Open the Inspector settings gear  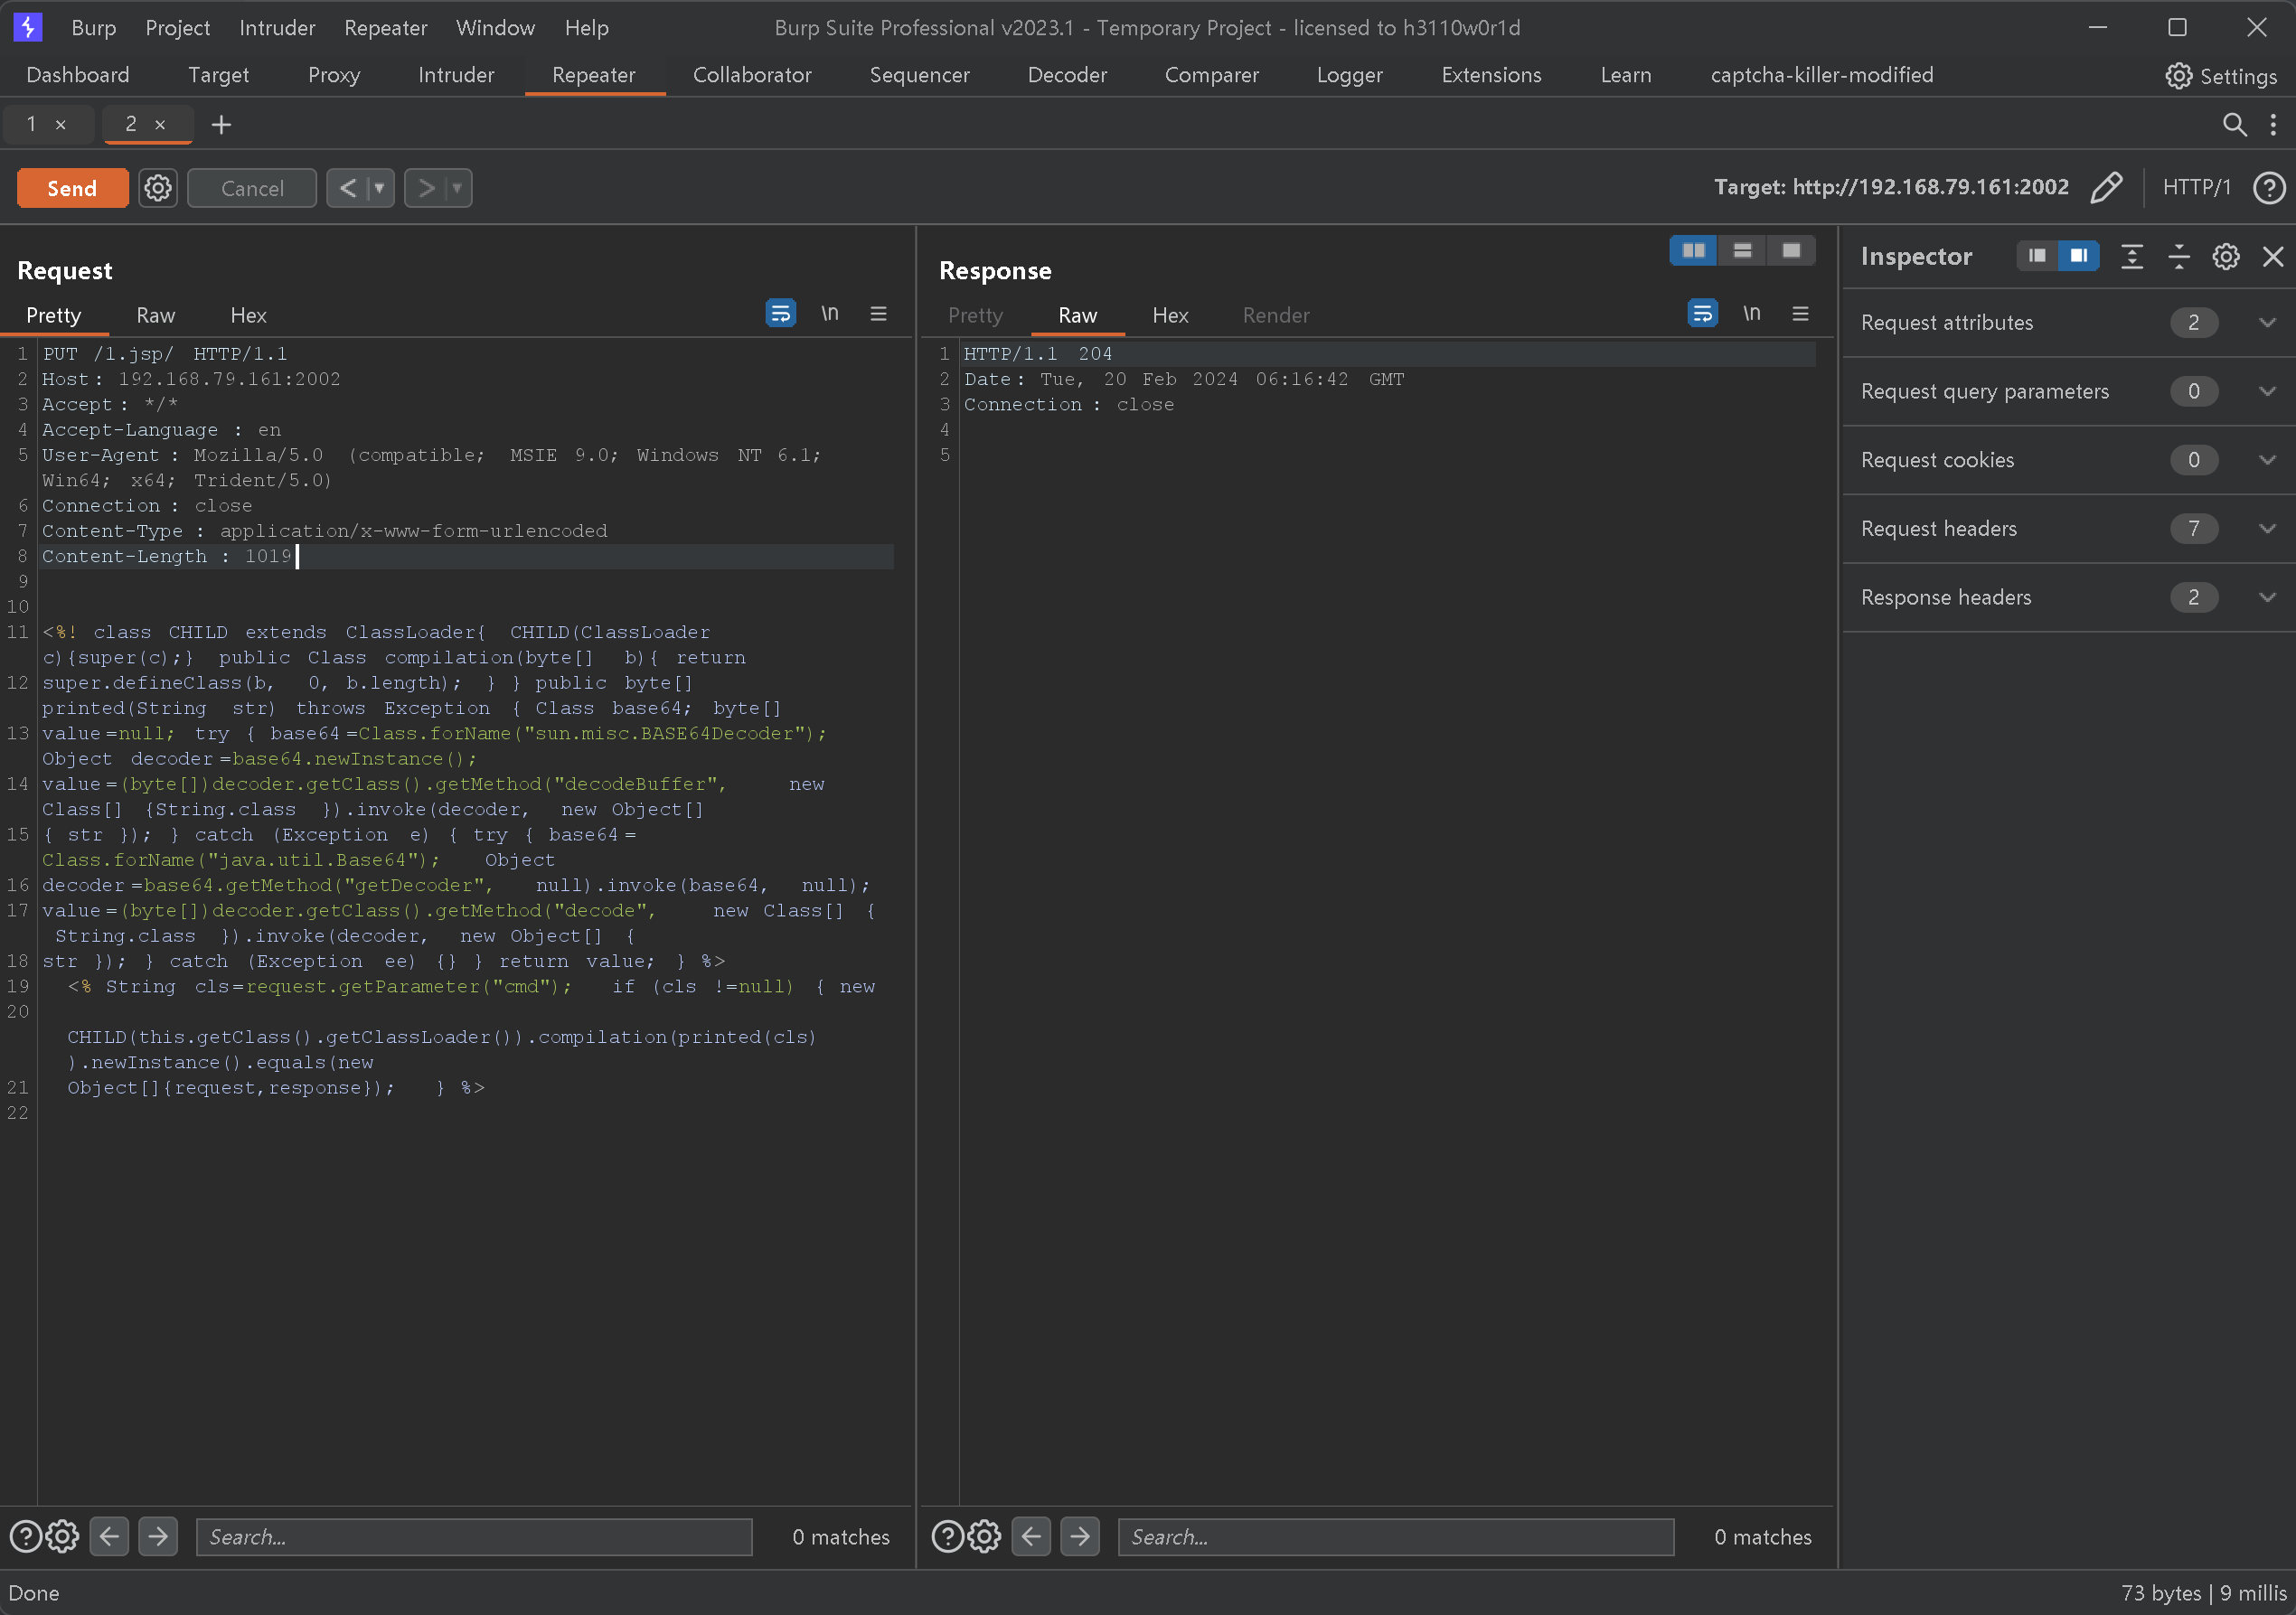click(2225, 257)
